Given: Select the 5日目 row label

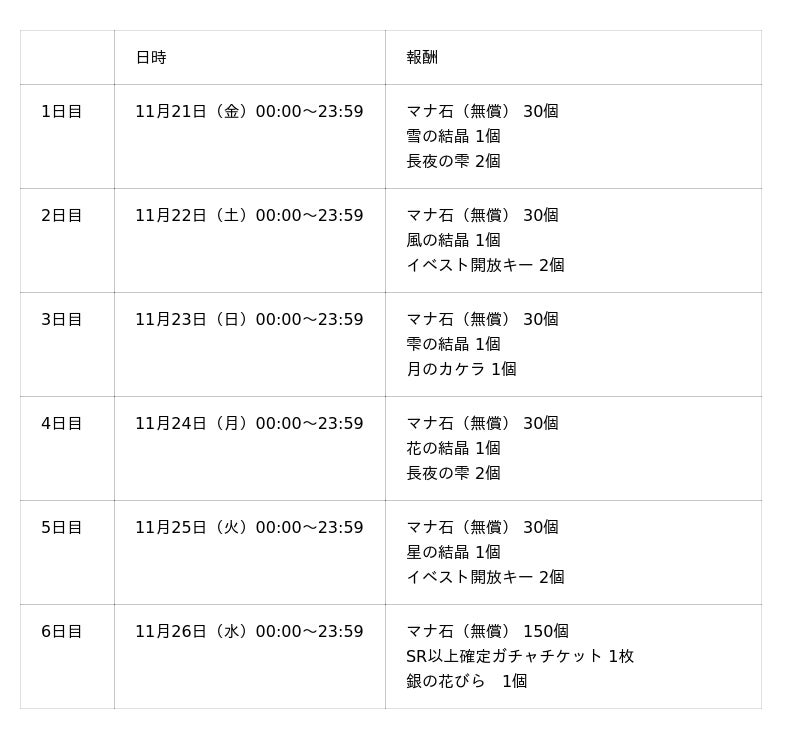Looking at the screenshot, I should click(x=62, y=528).
